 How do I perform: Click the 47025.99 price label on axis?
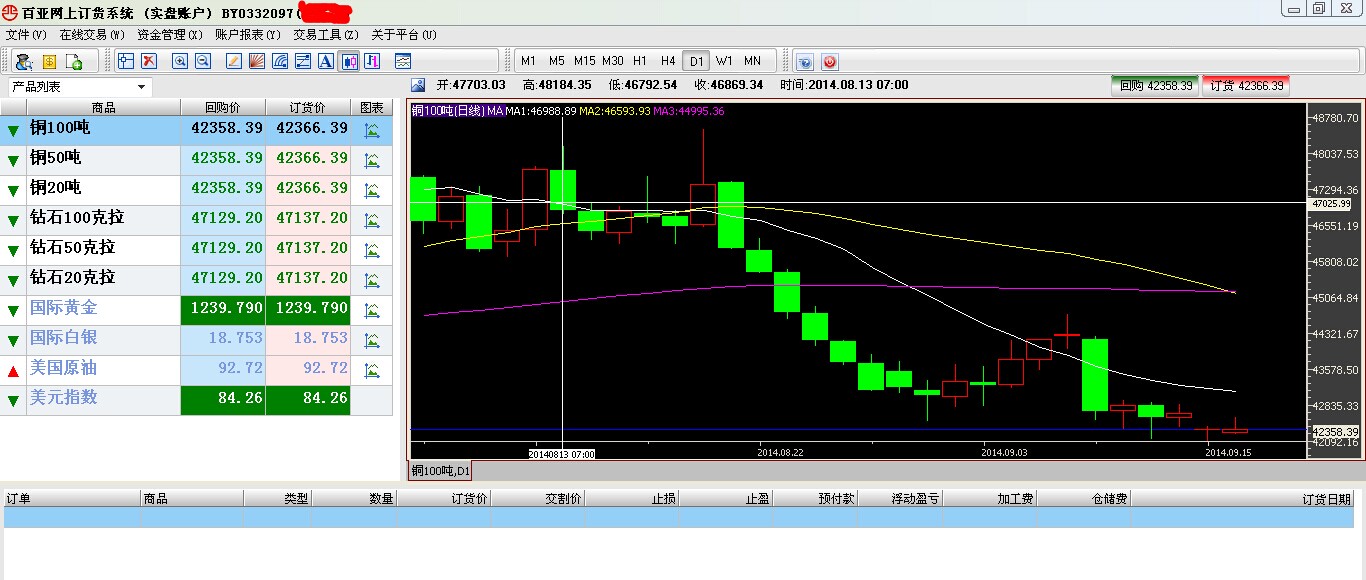(x=1331, y=203)
